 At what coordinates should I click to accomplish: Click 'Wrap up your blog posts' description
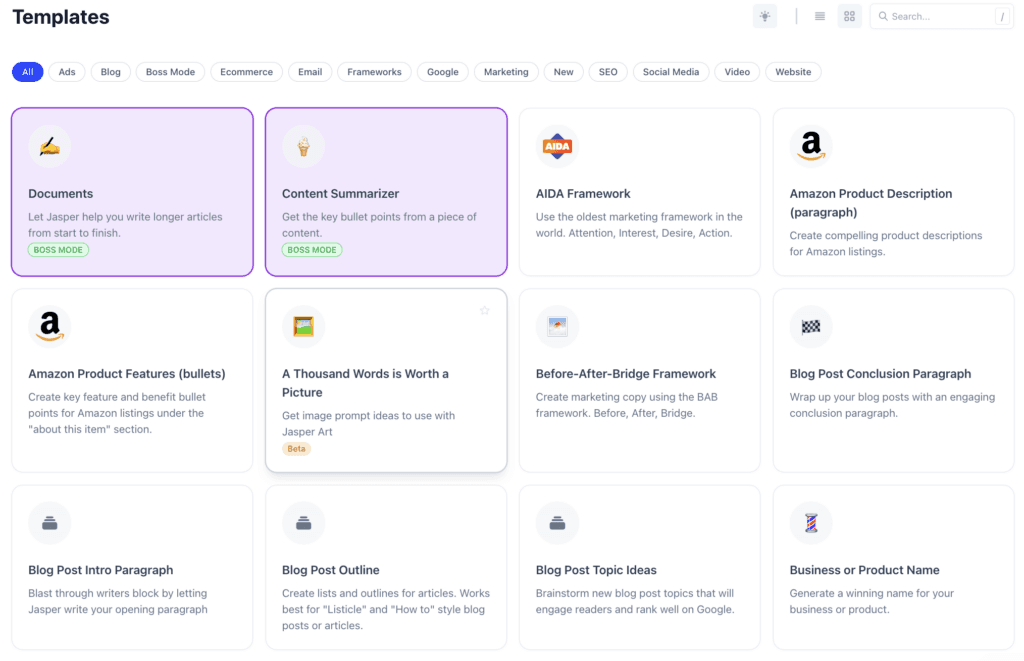[892, 405]
